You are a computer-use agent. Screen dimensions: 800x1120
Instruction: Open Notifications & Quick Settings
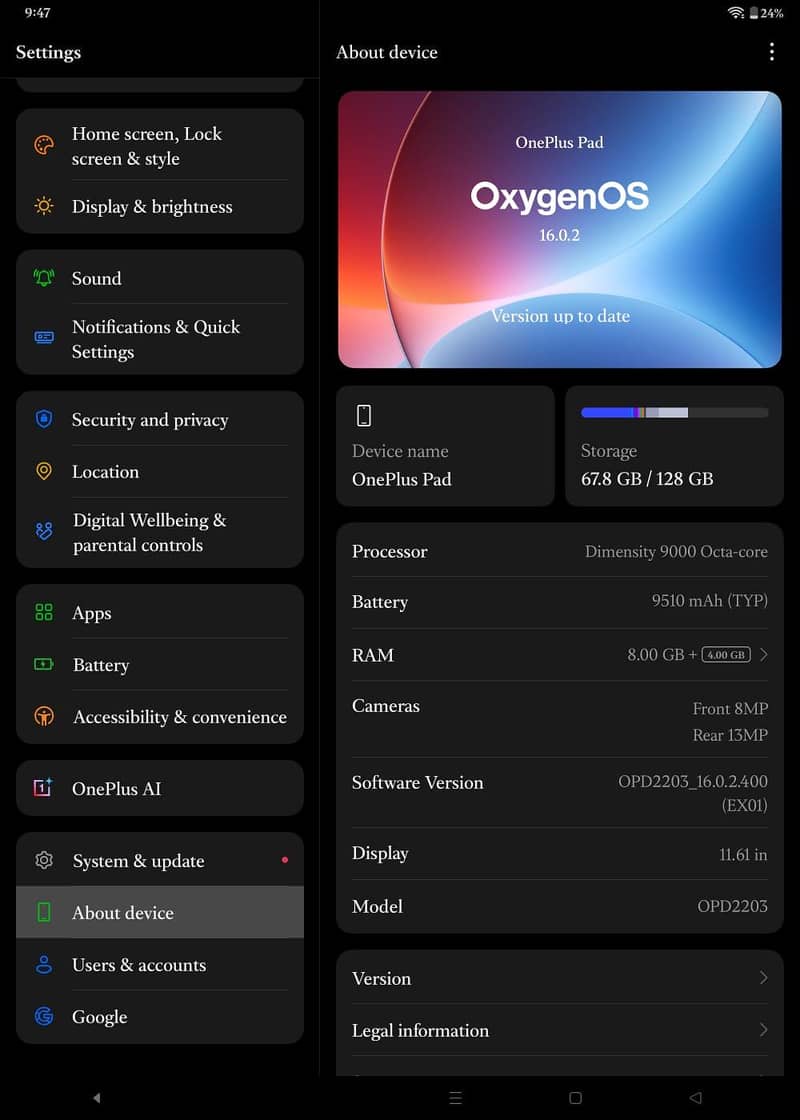point(160,339)
